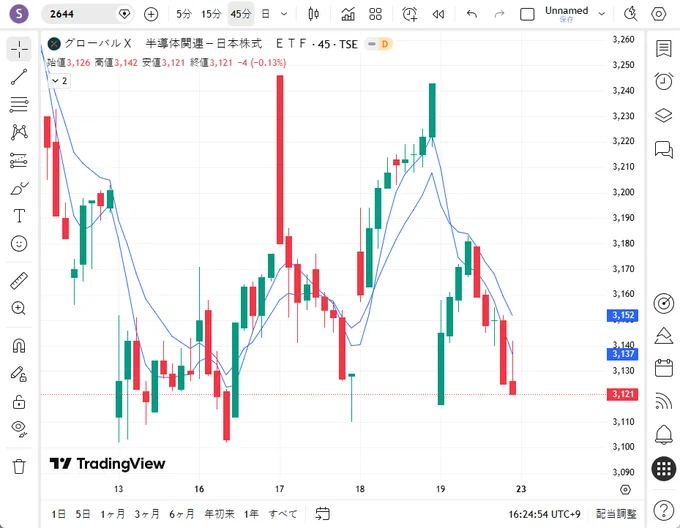Viewport: 680px width, 528px height.
Task: Activate the zoom in tool
Action: click(19, 308)
